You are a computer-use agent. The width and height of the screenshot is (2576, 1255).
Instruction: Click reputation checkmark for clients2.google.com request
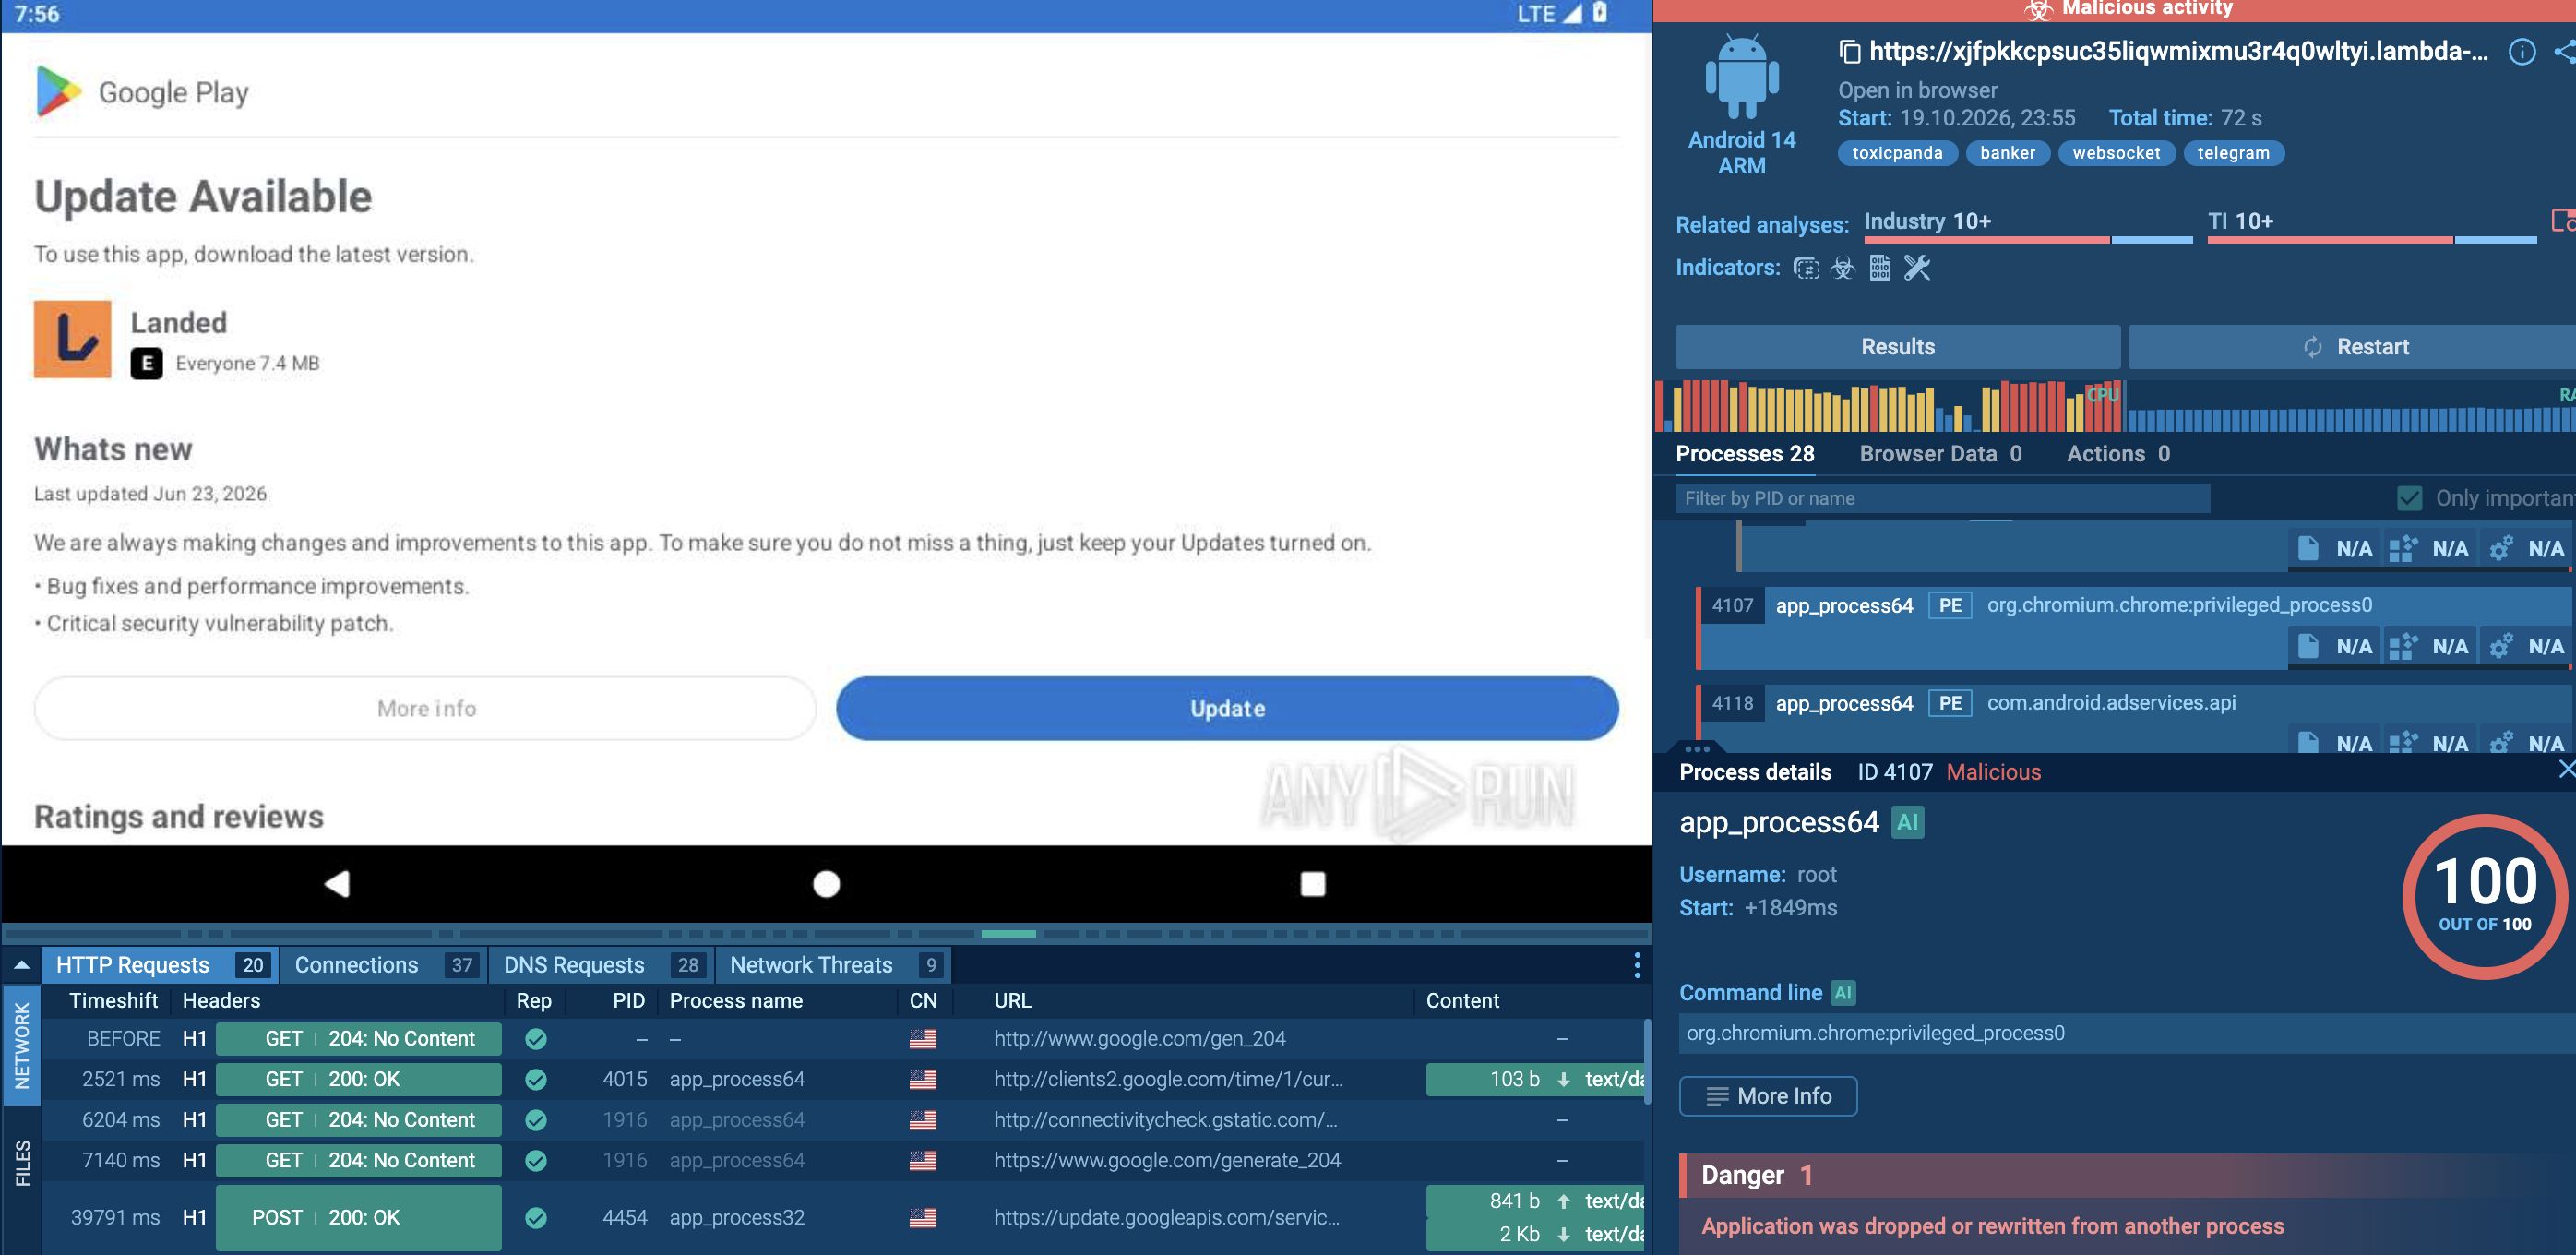pyautogui.click(x=536, y=1079)
